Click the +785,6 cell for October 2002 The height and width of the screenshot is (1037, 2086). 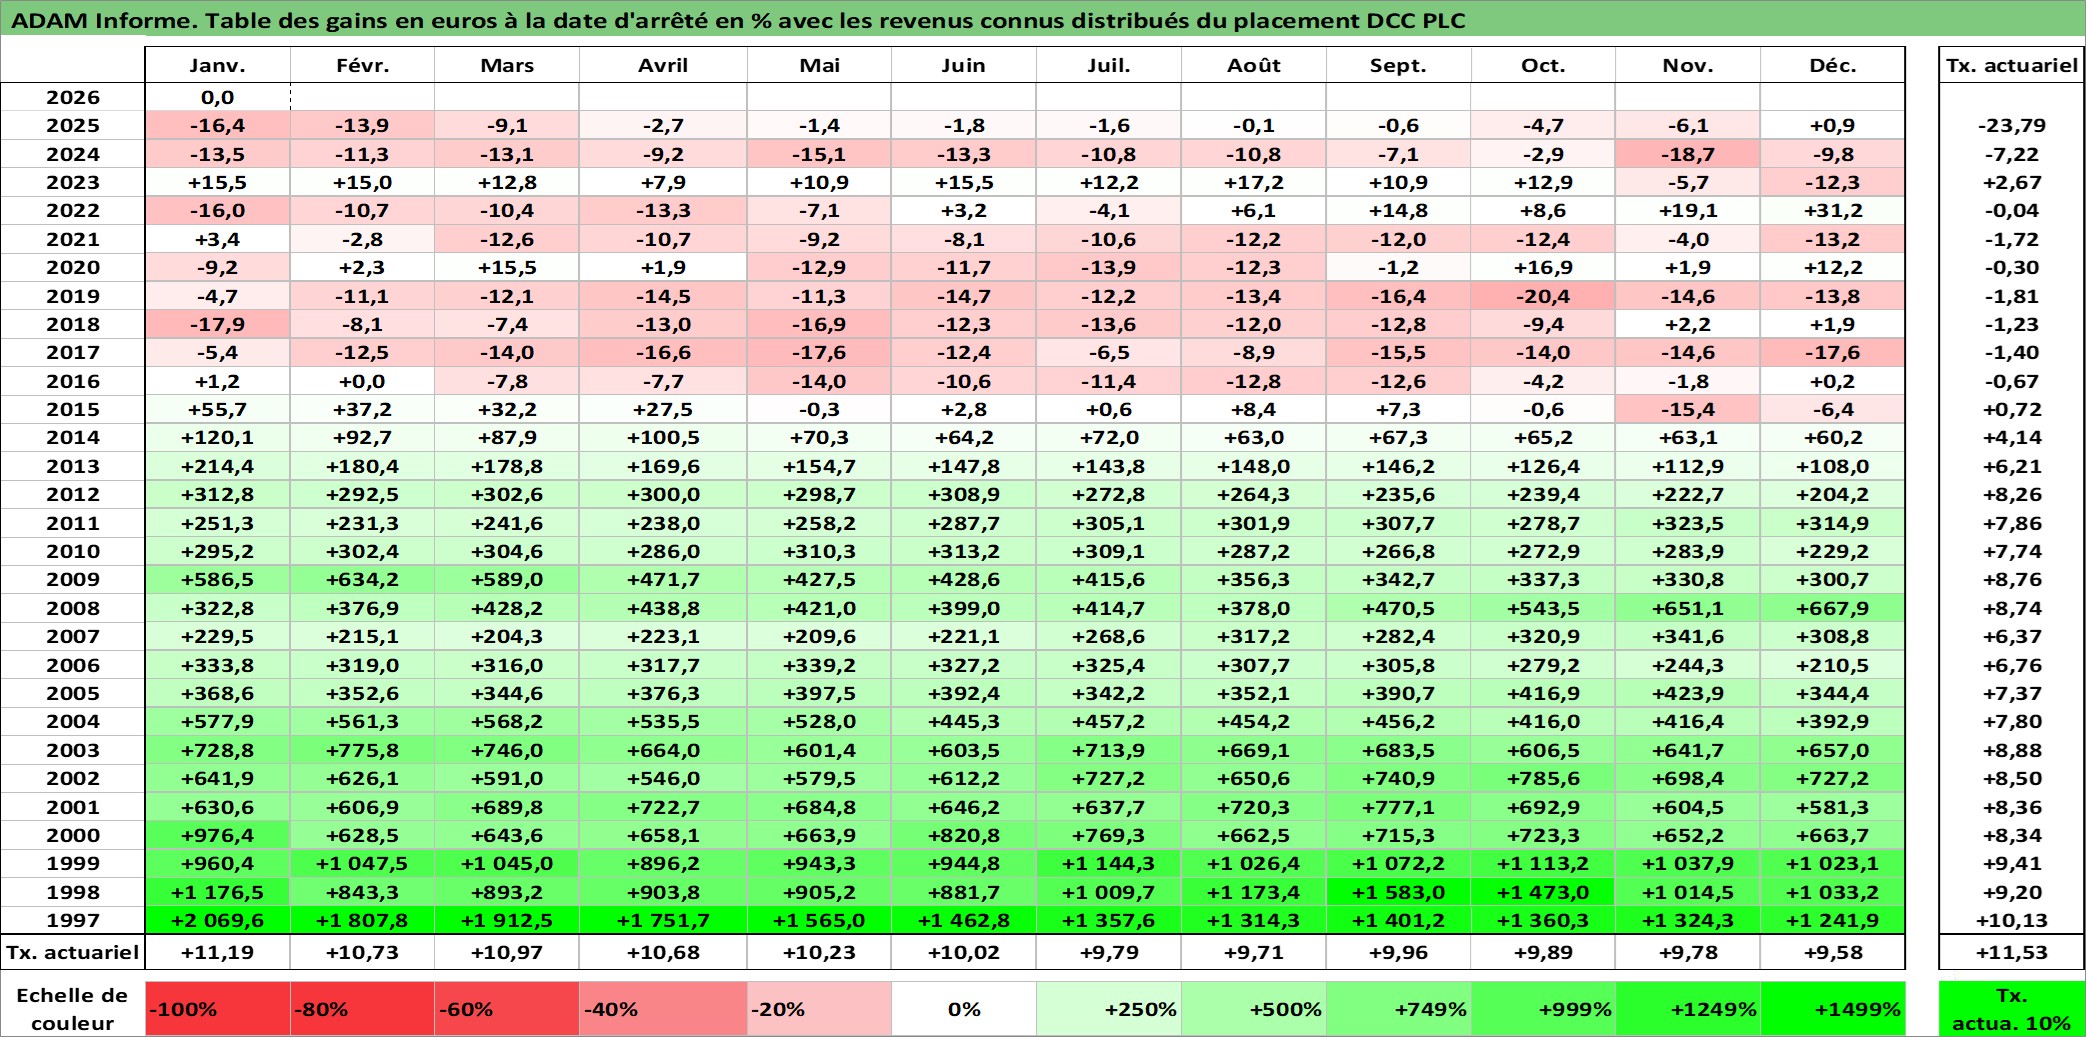1543,778
